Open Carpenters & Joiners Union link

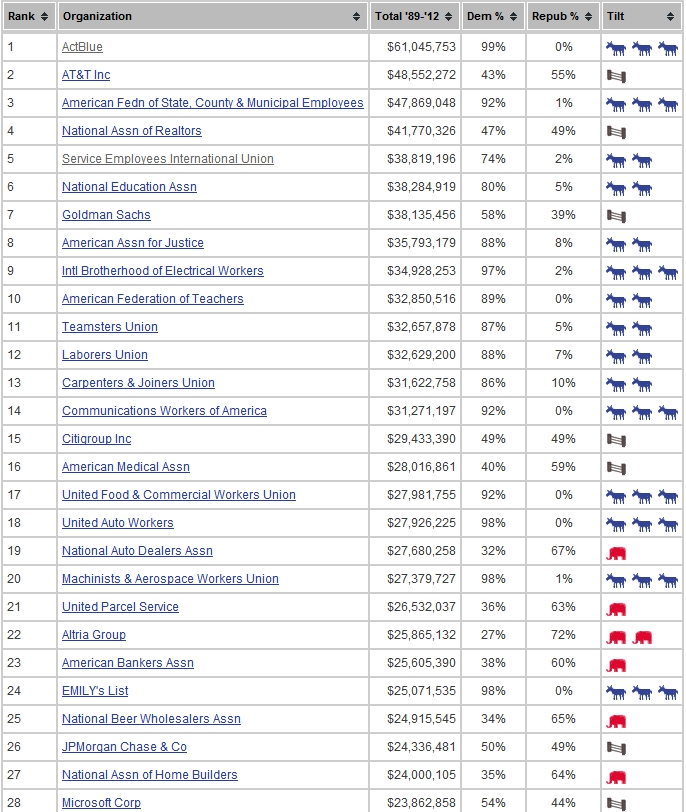[x=138, y=383]
